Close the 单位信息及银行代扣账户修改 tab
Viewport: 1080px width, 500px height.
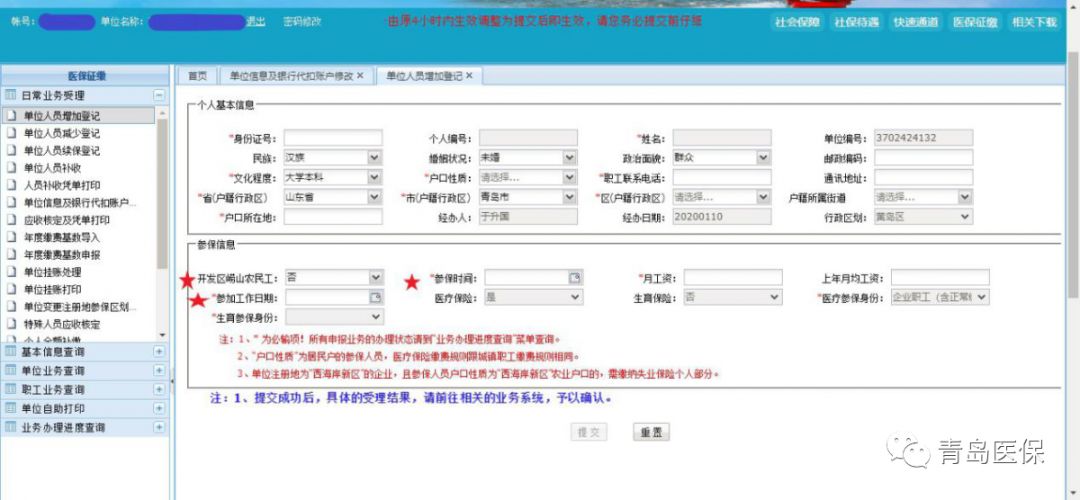(x=360, y=76)
